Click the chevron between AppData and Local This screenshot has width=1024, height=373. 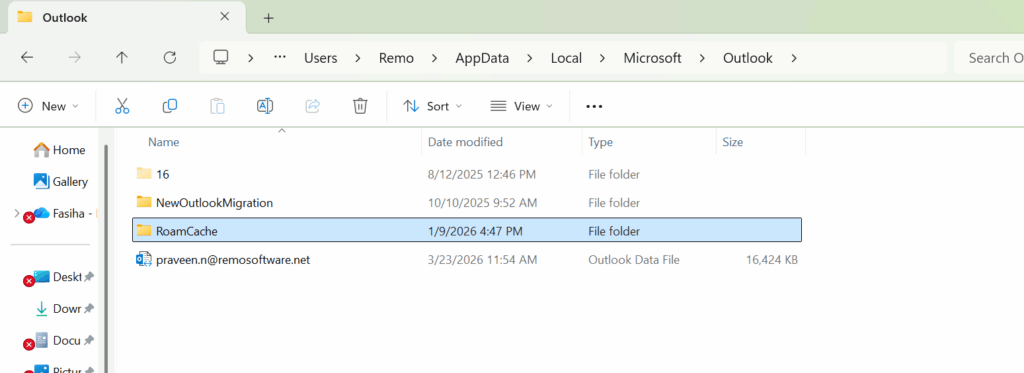click(530, 57)
